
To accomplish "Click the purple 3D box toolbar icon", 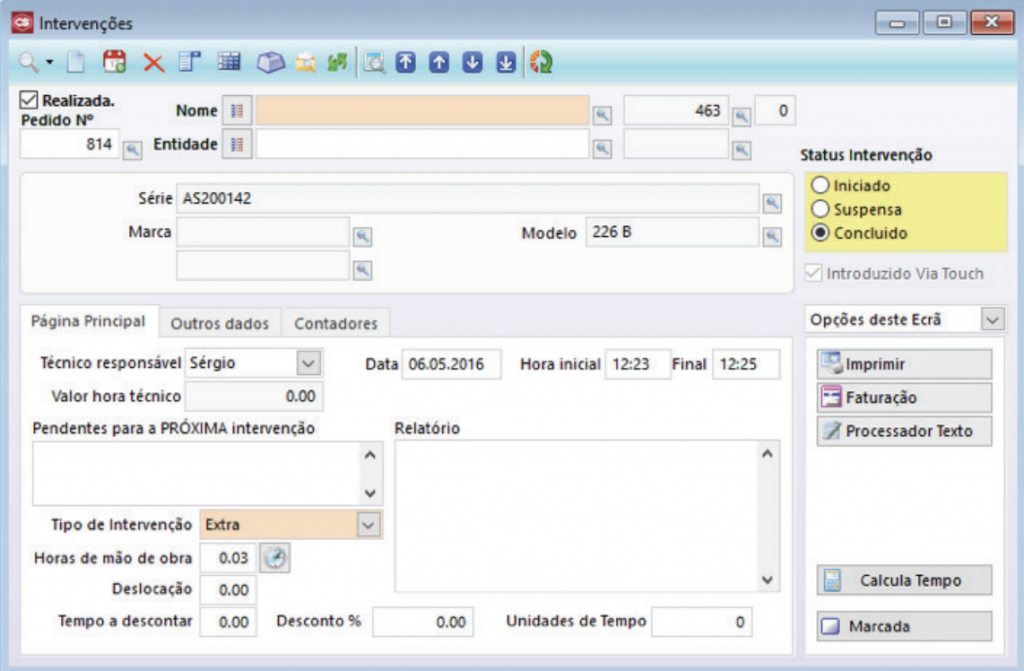I will [270, 63].
